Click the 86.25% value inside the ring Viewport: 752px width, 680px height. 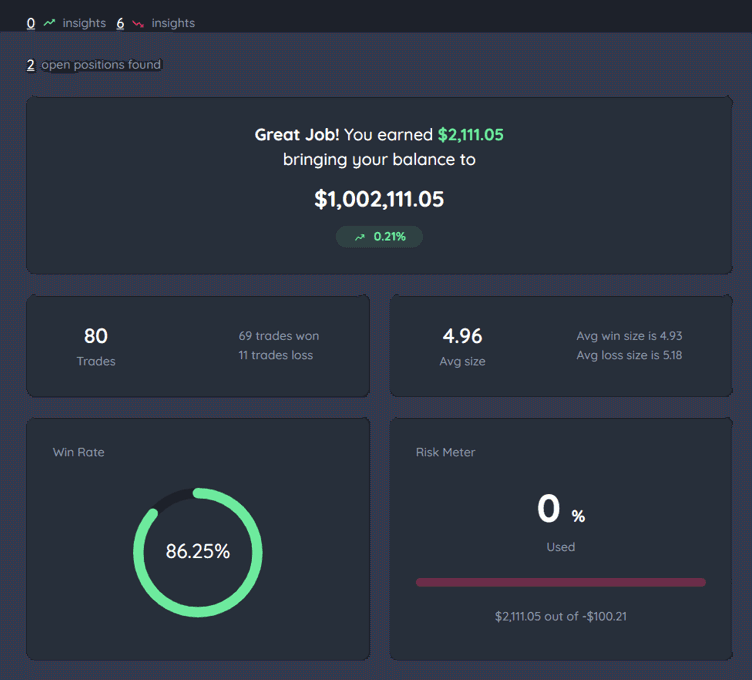point(198,551)
